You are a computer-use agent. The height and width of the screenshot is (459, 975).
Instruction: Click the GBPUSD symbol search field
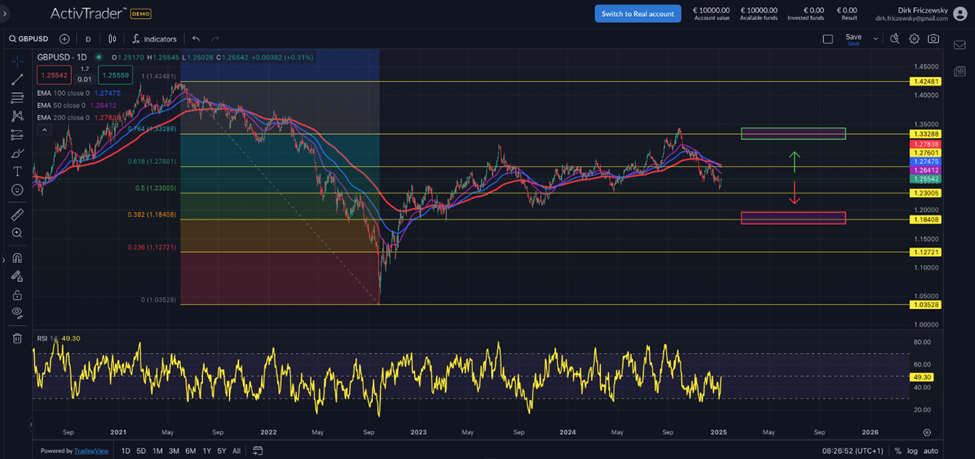(32, 39)
